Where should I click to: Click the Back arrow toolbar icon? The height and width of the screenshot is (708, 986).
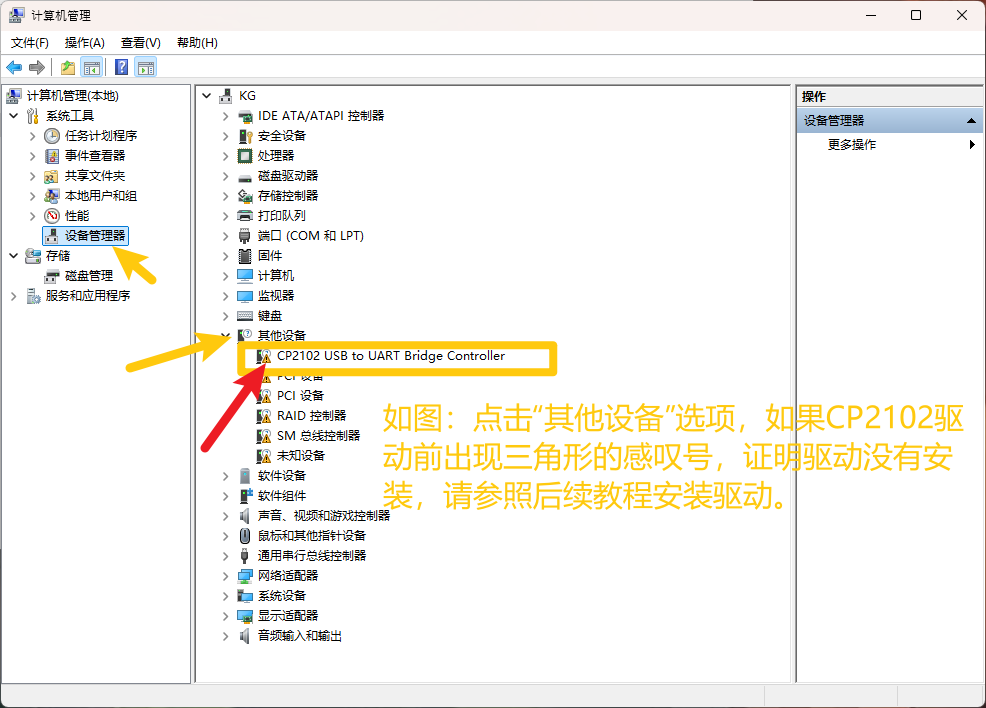click(x=14, y=67)
